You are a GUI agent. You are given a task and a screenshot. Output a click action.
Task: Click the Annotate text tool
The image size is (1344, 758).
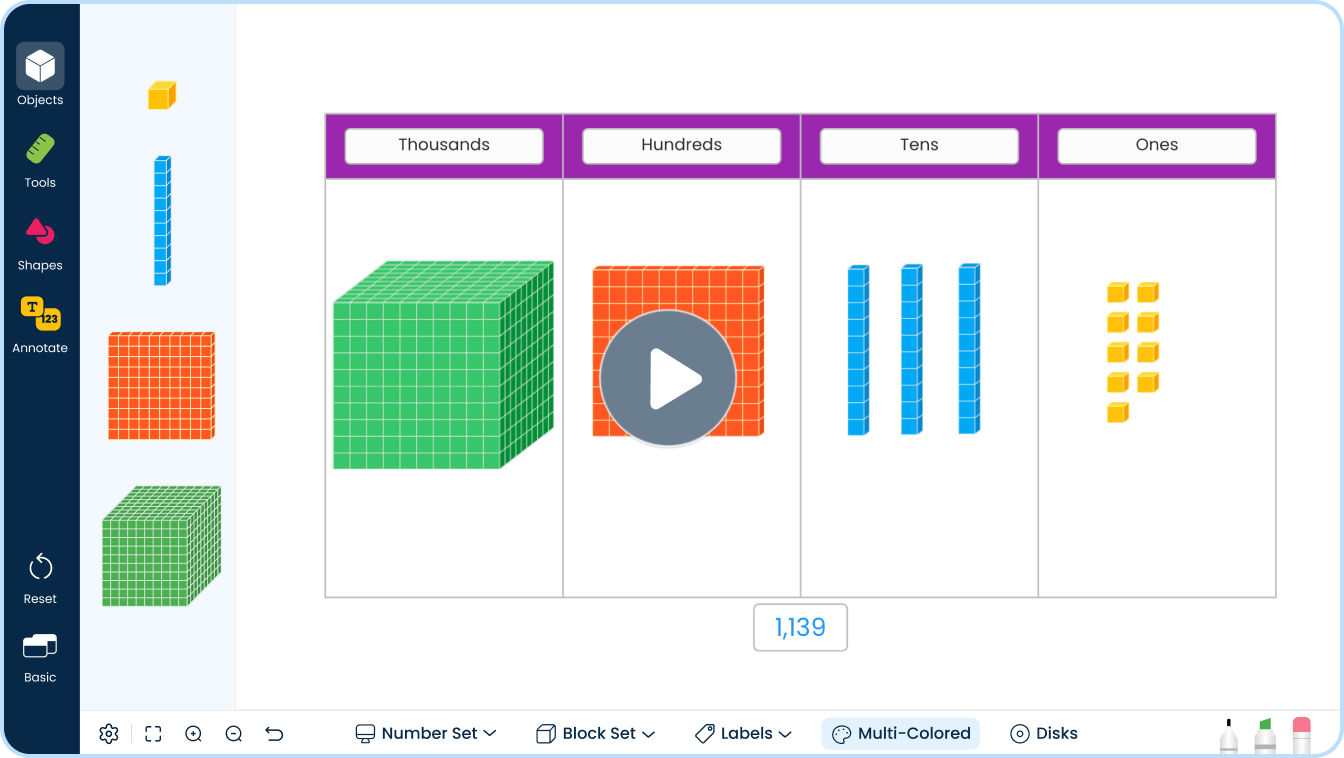pos(40,324)
